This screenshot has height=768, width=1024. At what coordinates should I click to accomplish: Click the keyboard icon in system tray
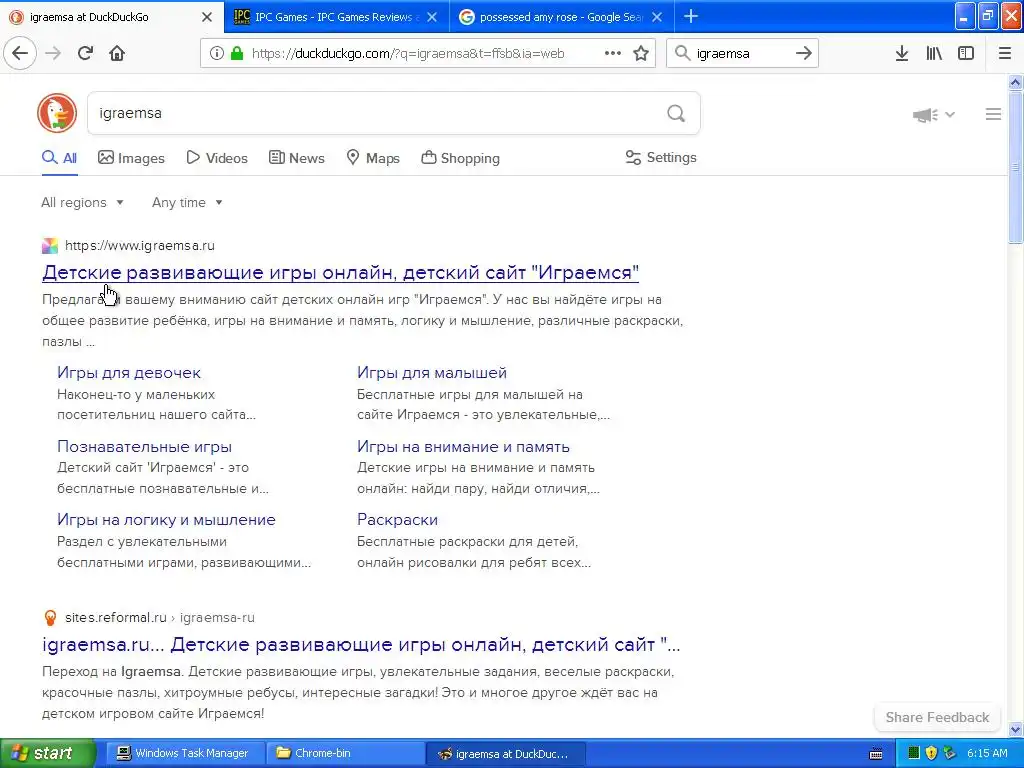point(876,754)
